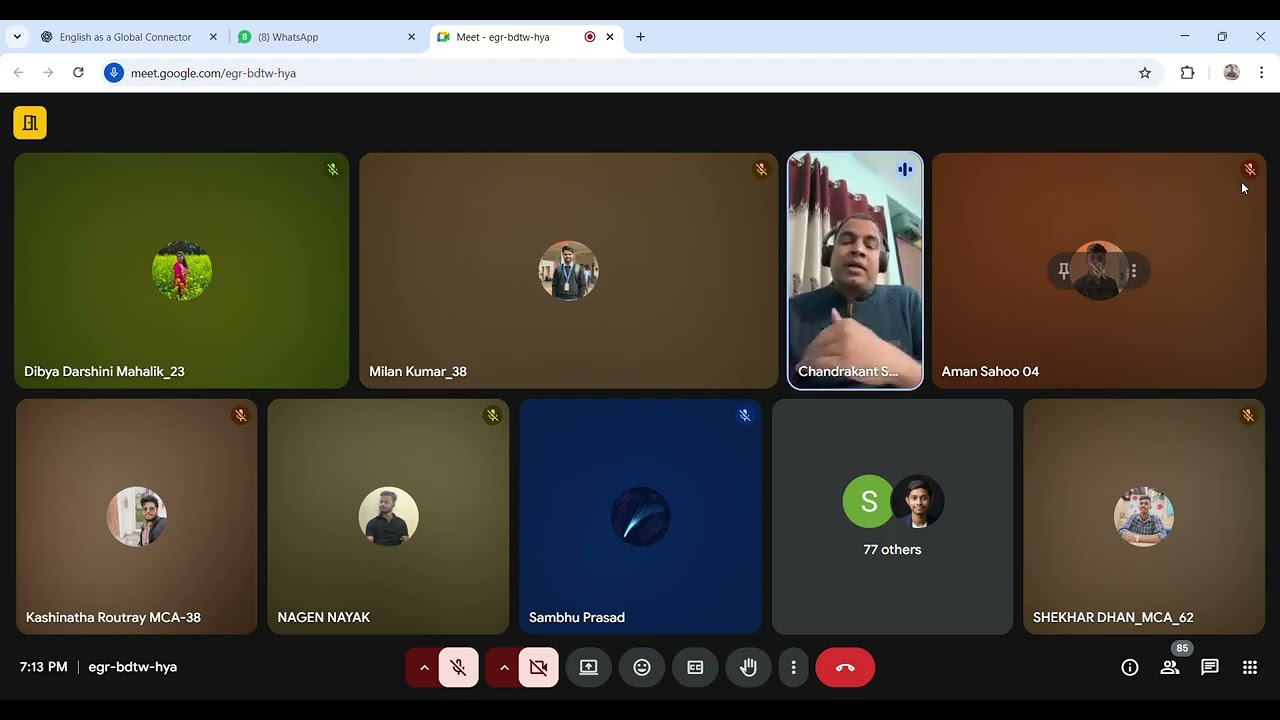Screen dimensions: 1280x720
Task: Click muted mic icon on Dibya Darshini tile
Action: pyautogui.click(x=333, y=170)
